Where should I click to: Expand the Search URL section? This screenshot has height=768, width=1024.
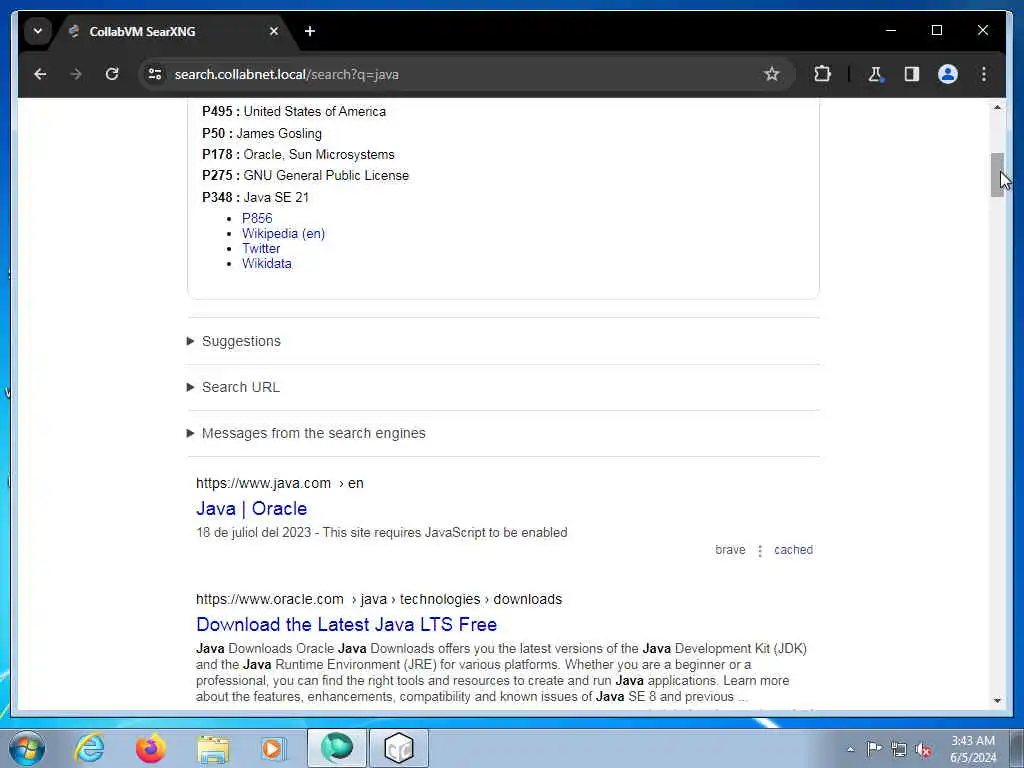click(240, 387)
